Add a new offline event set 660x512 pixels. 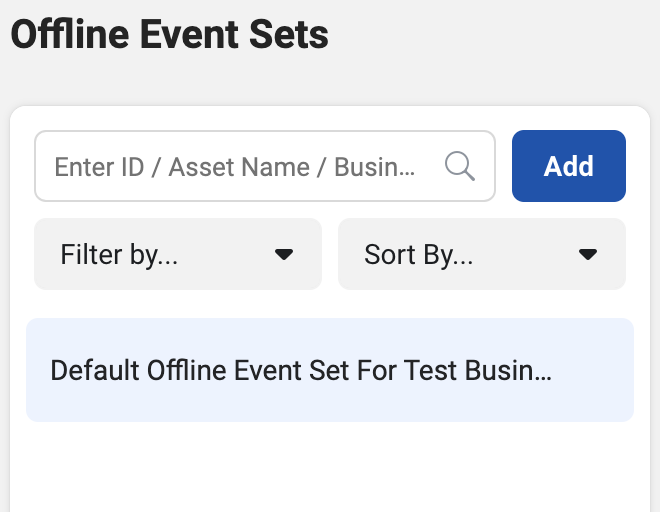click(569, 166)
